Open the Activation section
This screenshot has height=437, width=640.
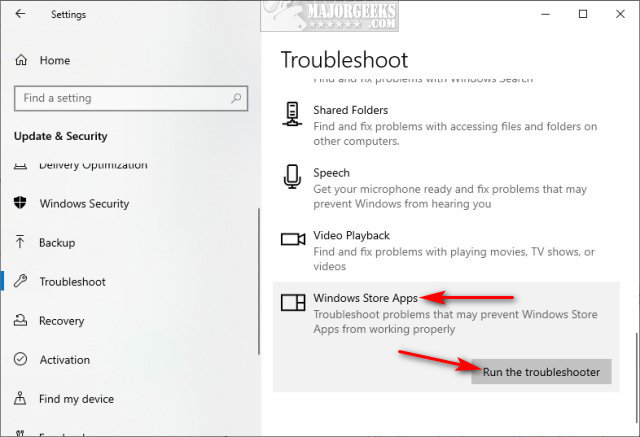pyautogui.click(x=64, y=360)
